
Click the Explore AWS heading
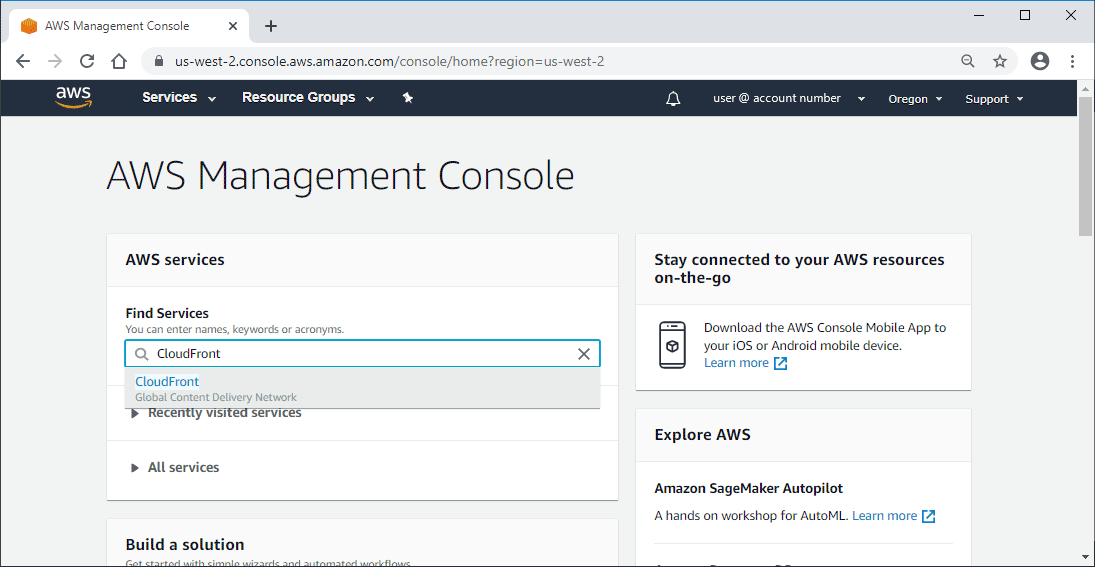click(x=703, y=434)
